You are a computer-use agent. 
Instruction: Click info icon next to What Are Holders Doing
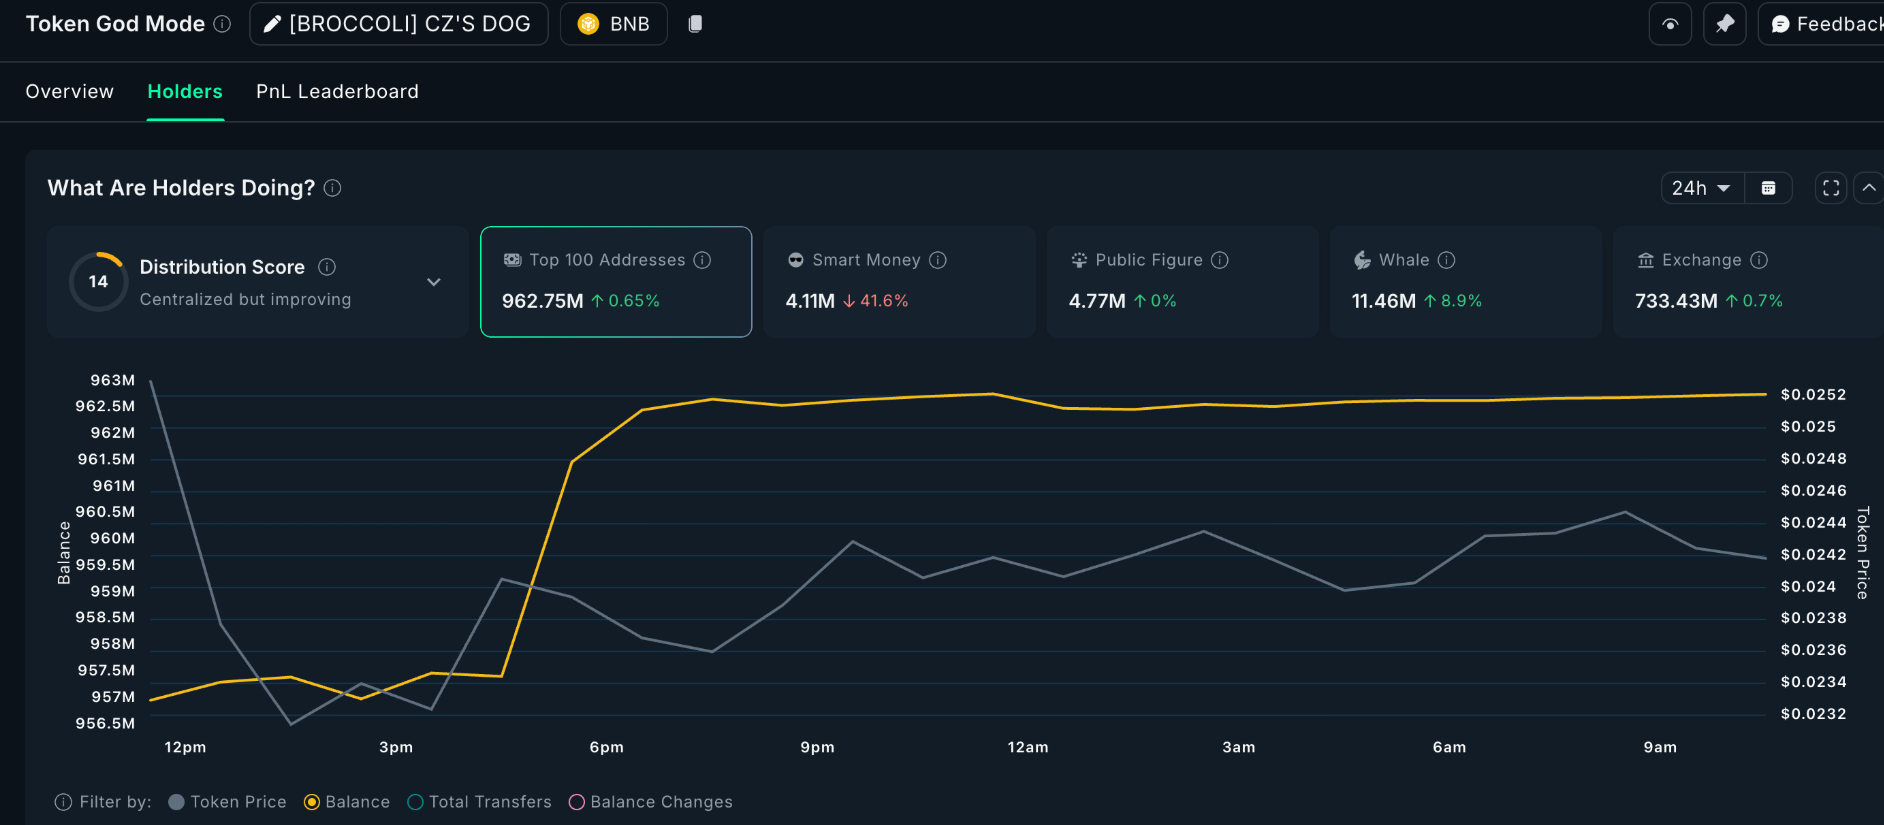[x=333, y=188]
